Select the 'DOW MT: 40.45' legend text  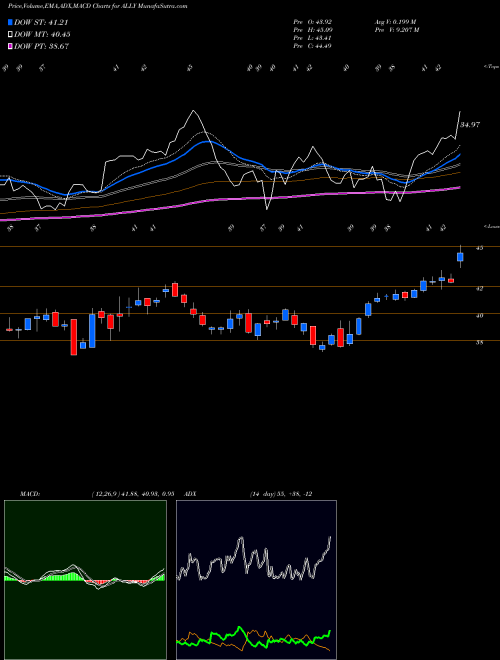[42, 35]
